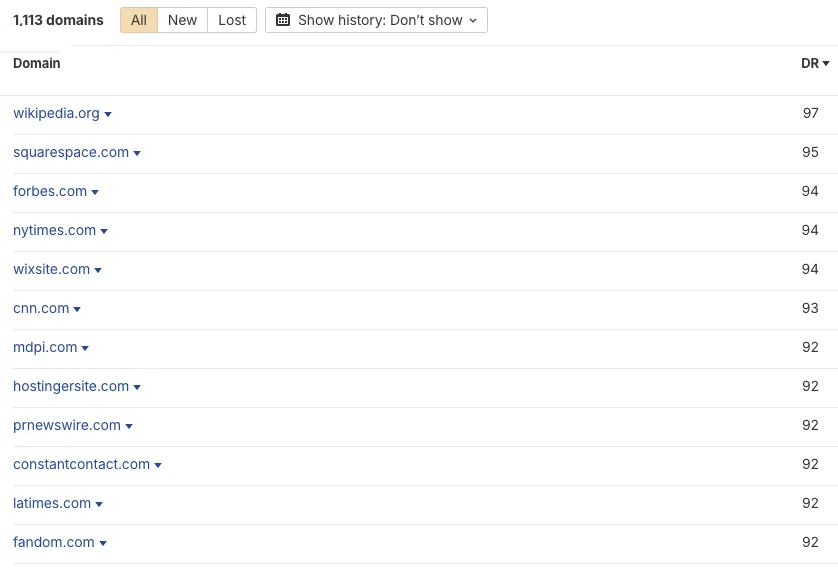Open the squarespace.com link
The image size is (838, 570).
pos(71,152)
